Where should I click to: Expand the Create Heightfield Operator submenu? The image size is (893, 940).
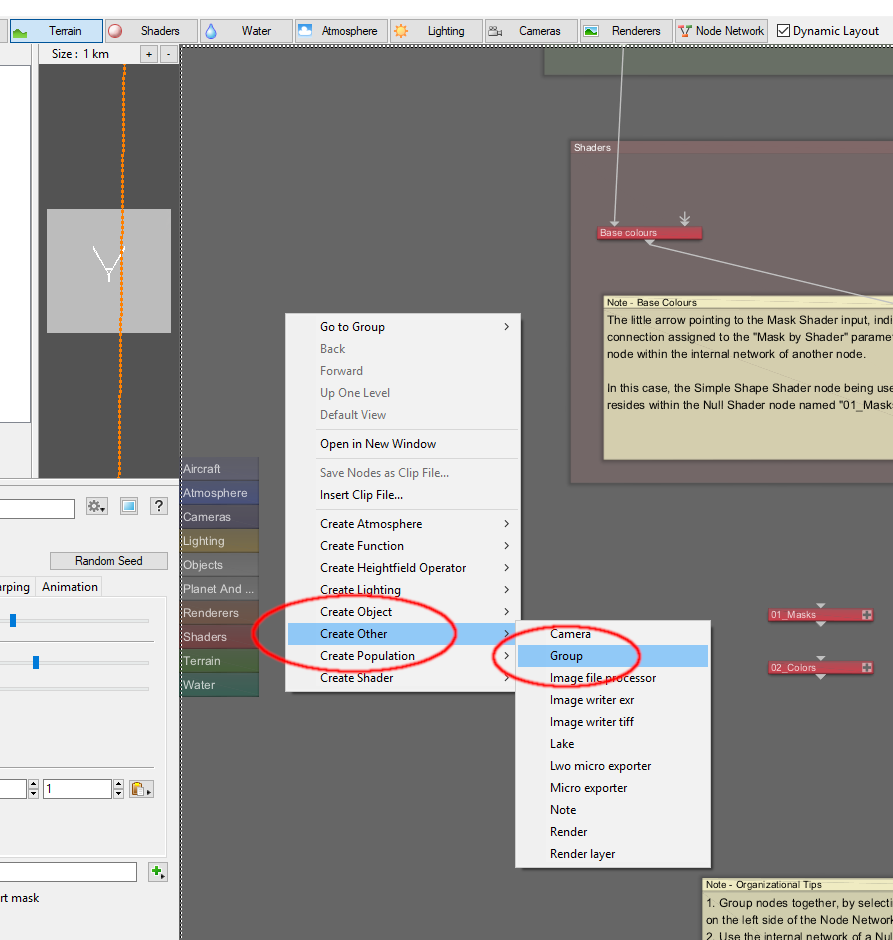click(x=403, y=568)
